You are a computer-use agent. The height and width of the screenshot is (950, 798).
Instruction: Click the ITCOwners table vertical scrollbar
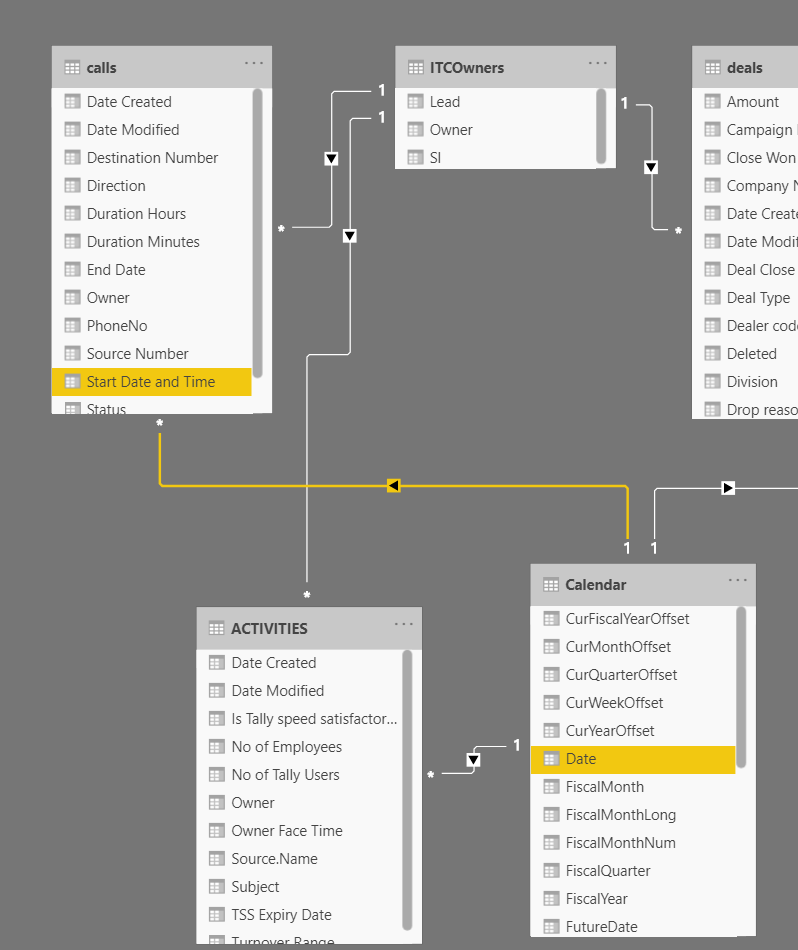click(601, 126)
